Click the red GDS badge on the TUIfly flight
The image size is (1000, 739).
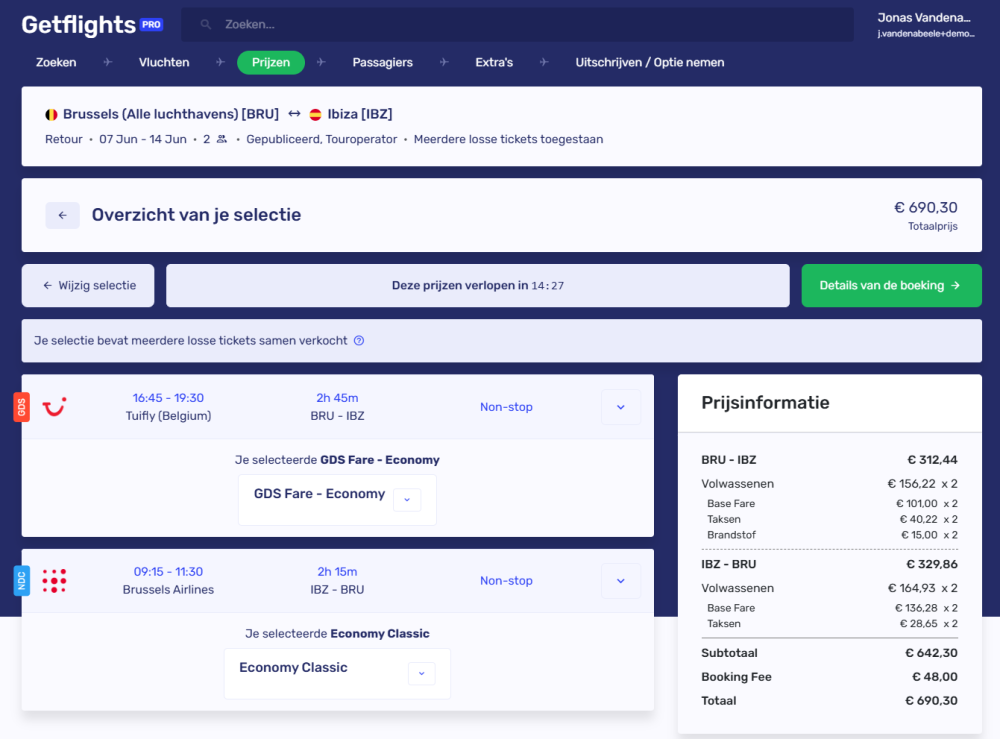pyautogui.click(x=21, y=407)
